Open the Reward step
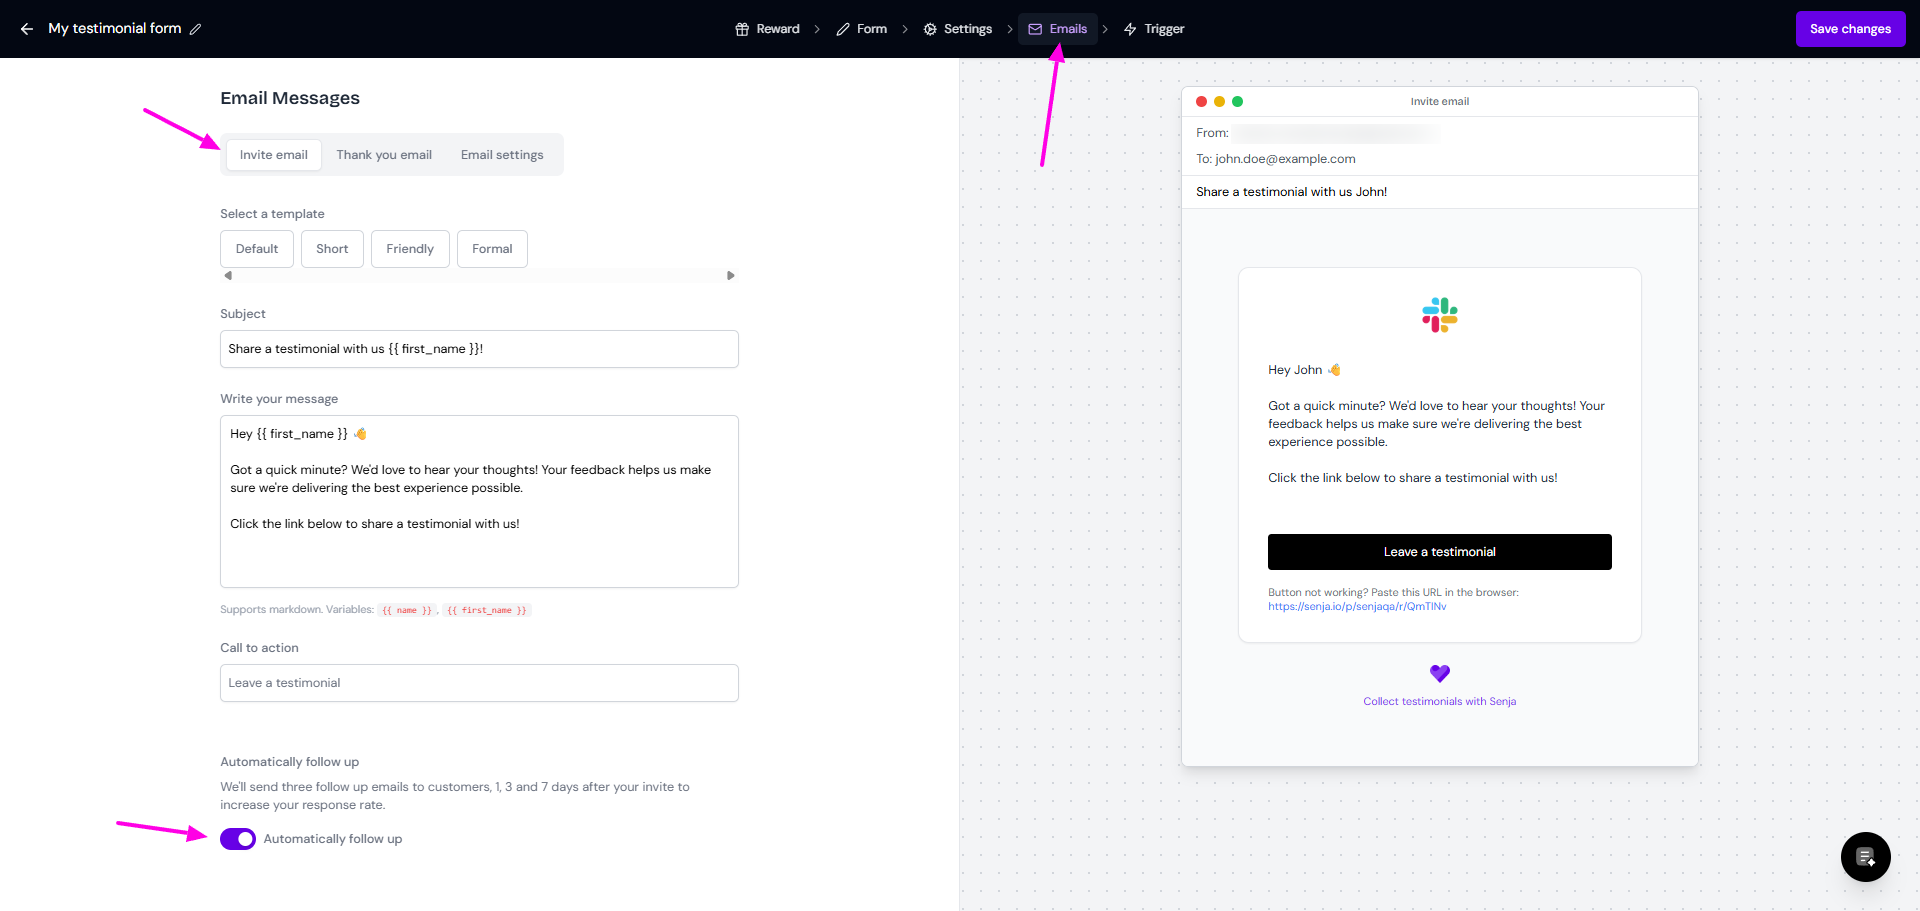Image resolution: width=1920 pixels, height=911 pixels. 767,29
